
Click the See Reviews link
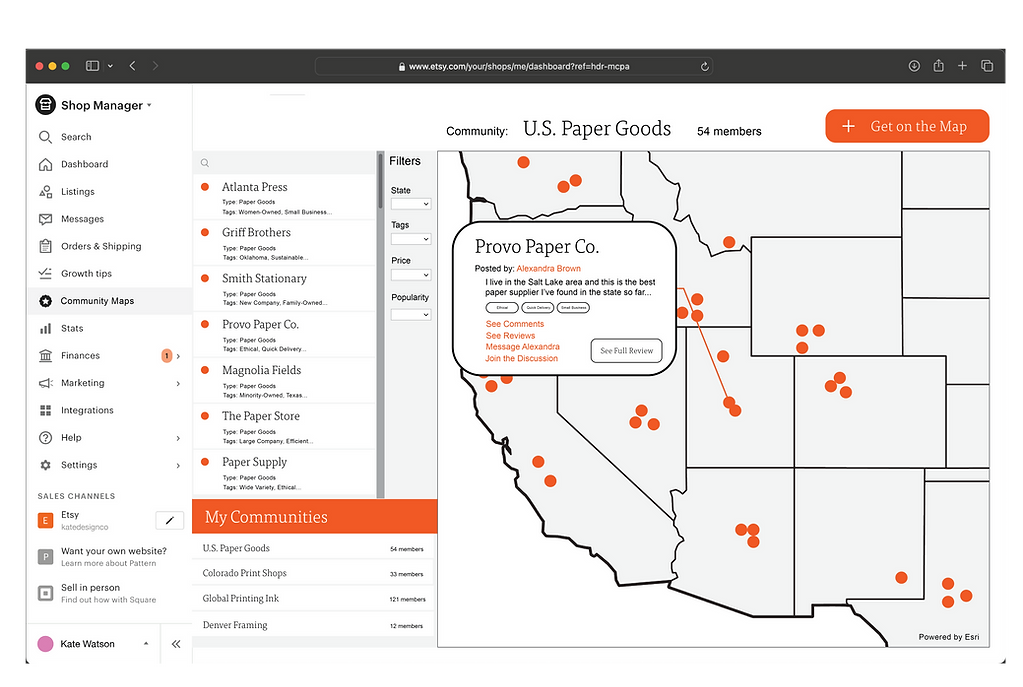[510, 336]
